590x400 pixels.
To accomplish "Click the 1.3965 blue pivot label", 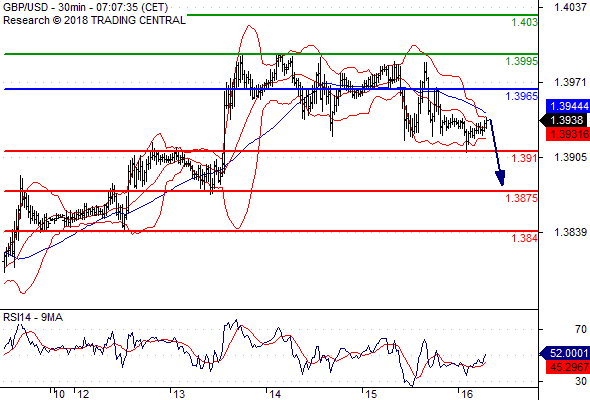I will 522,96.
